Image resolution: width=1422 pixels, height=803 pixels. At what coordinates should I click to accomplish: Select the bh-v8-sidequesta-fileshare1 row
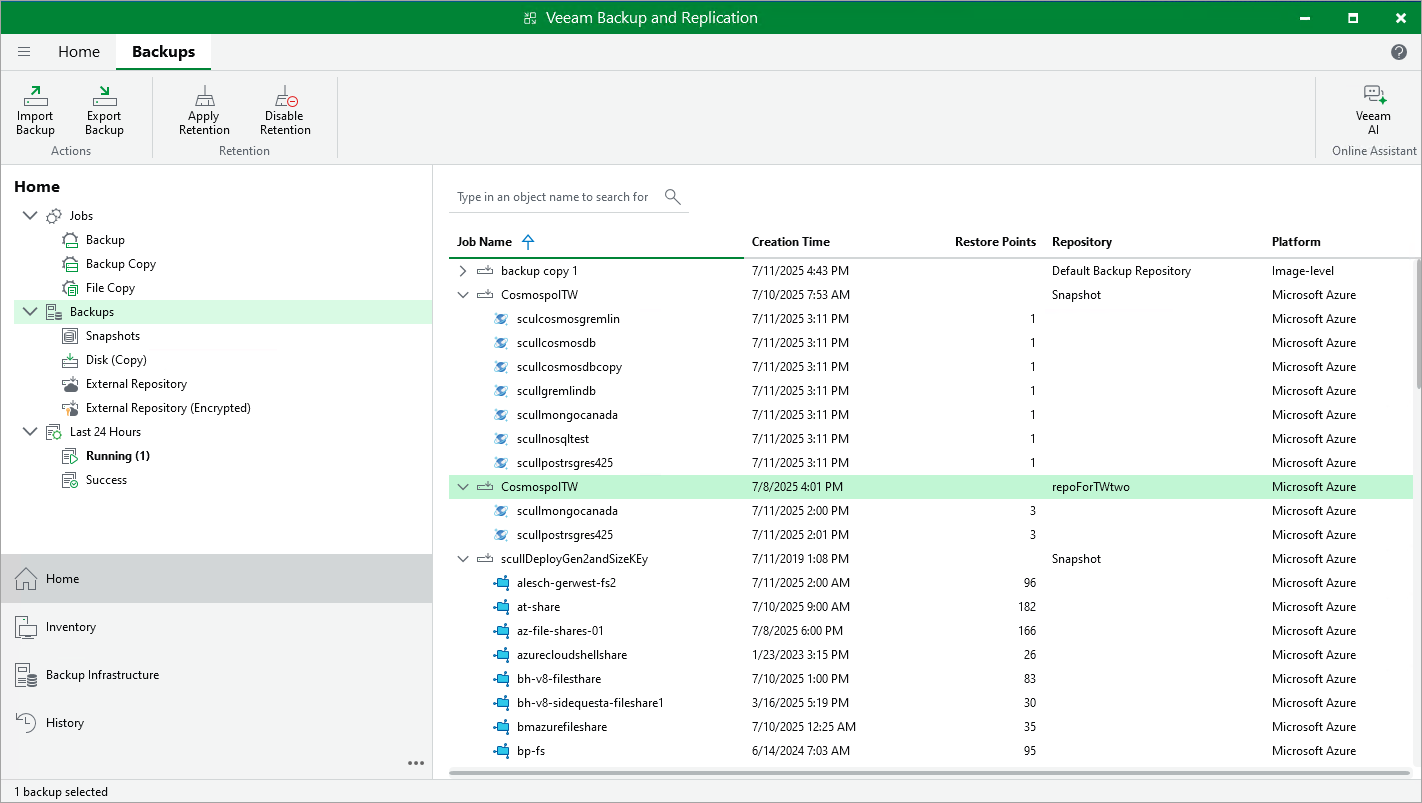click(930, 703)
